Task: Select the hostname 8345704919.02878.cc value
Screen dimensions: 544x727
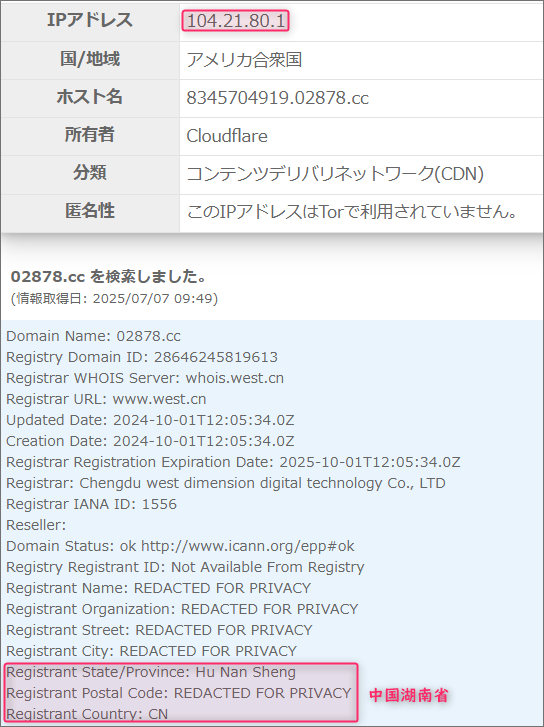Action: (277, 98)
